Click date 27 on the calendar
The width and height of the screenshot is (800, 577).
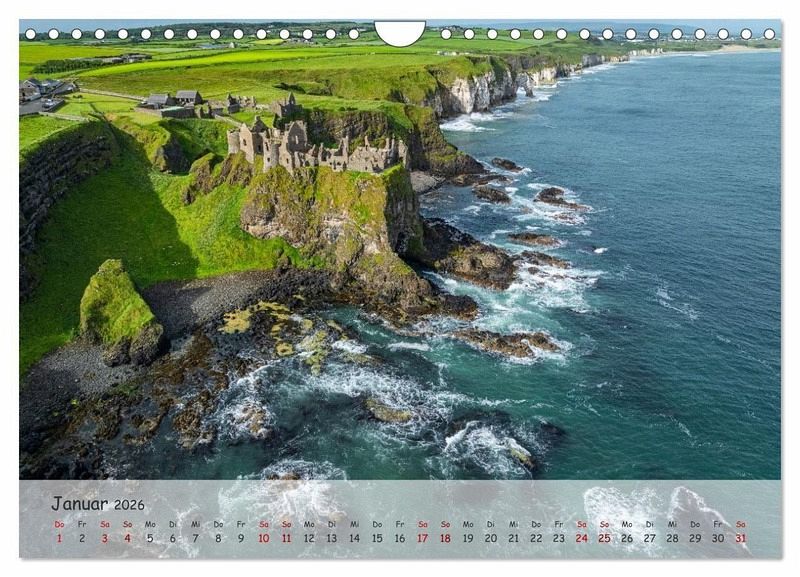649,538
